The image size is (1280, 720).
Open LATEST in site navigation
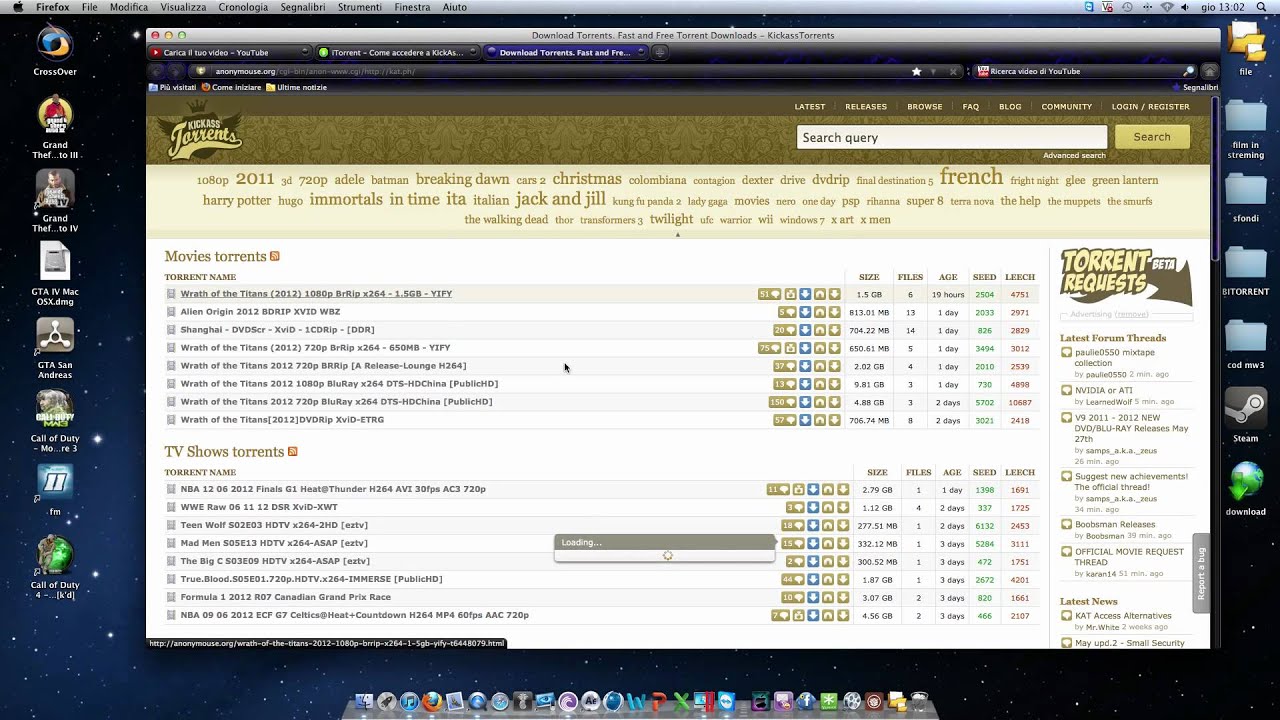point(810,107)
